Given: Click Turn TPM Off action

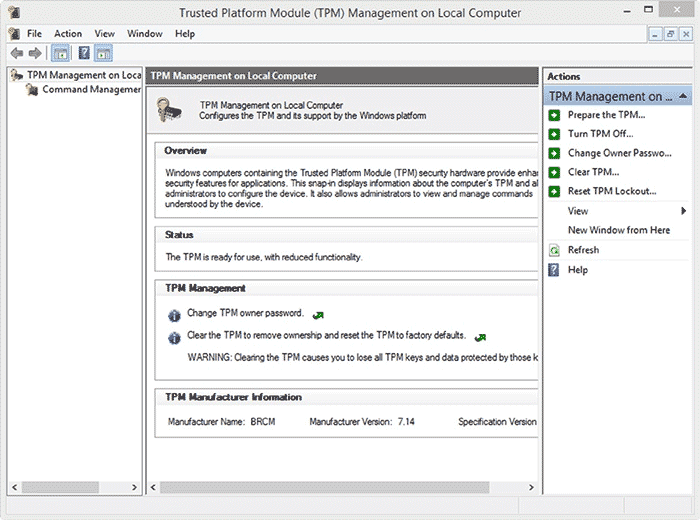Looking at the screenshot, I should 600,134.
